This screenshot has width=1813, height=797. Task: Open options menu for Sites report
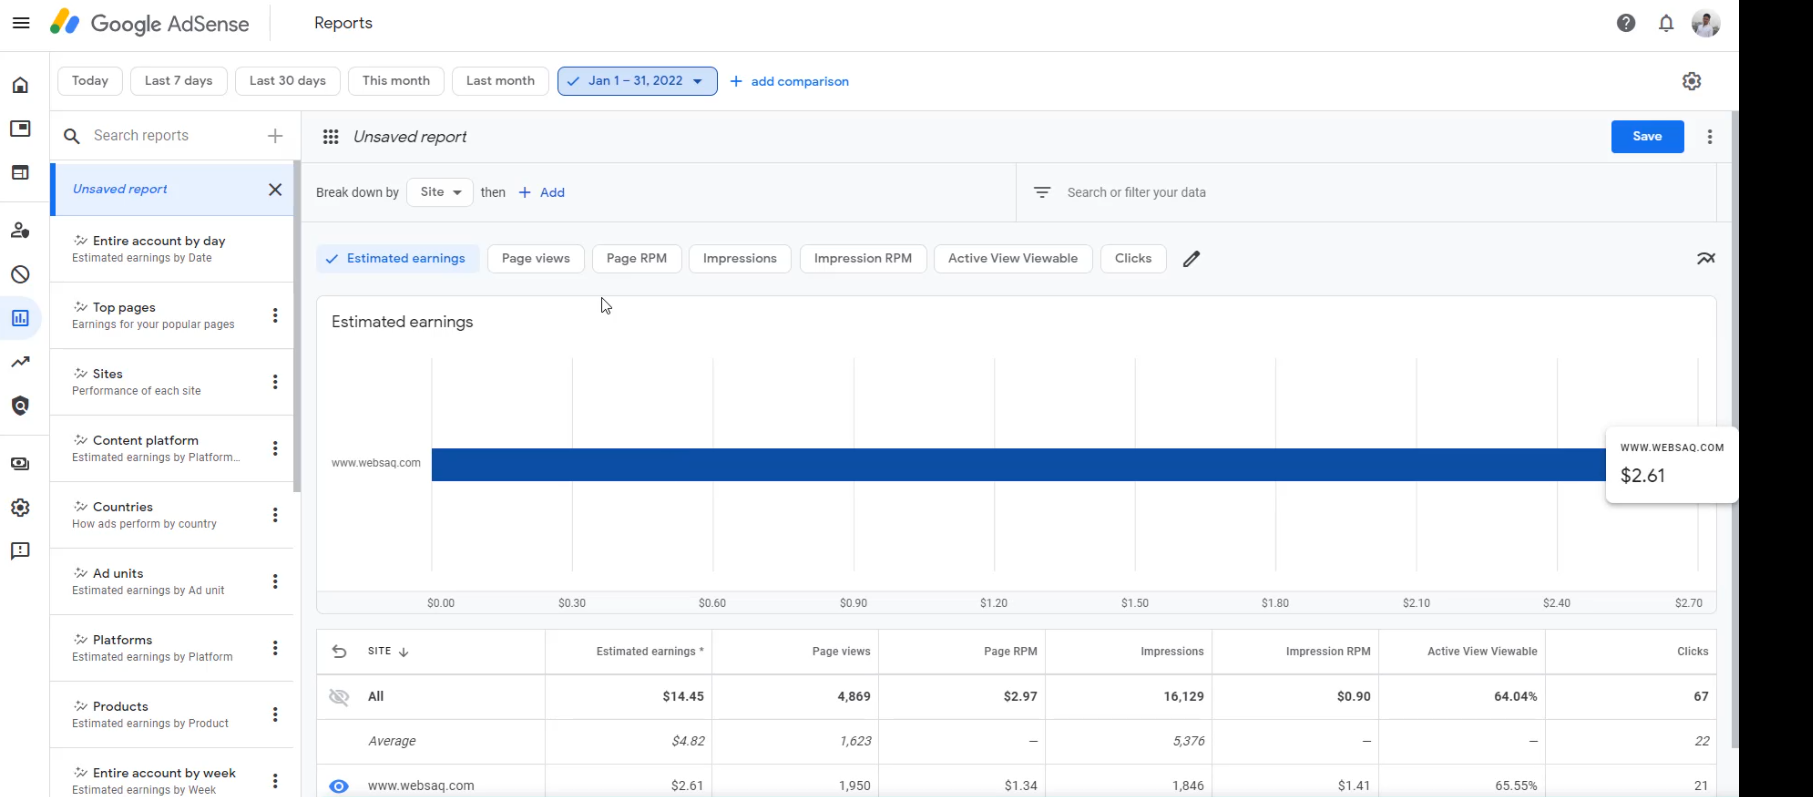click(275, 382)
